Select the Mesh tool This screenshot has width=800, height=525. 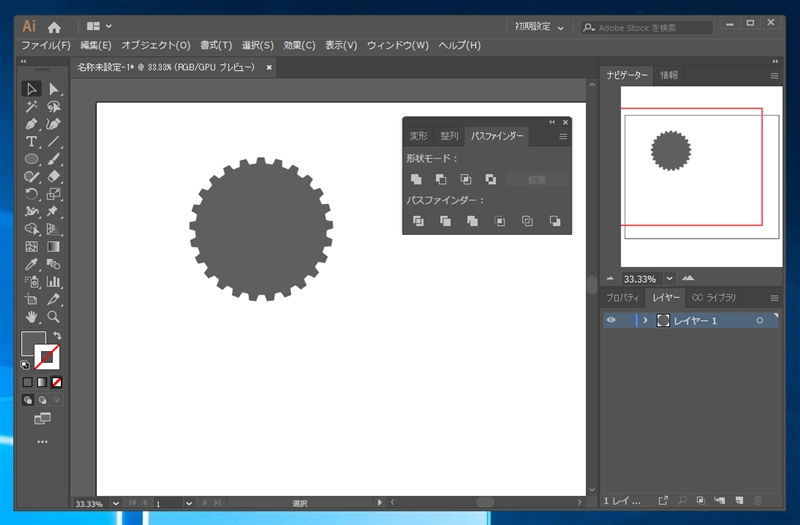coord(31,246)
